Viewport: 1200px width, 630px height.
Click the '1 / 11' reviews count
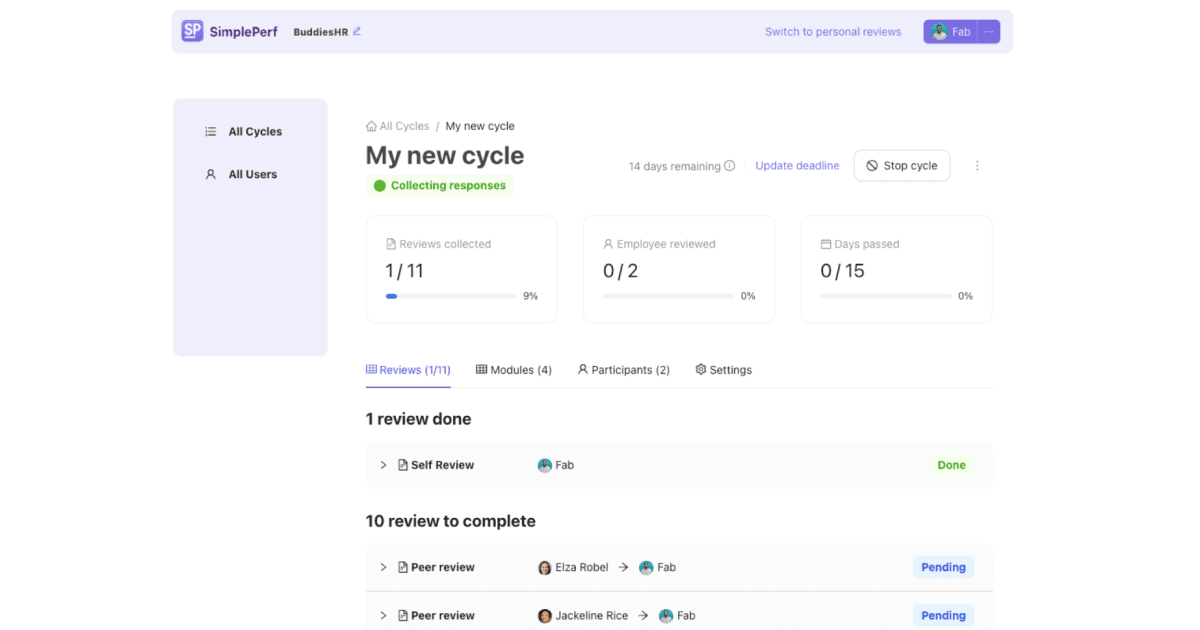click(405, 271)
